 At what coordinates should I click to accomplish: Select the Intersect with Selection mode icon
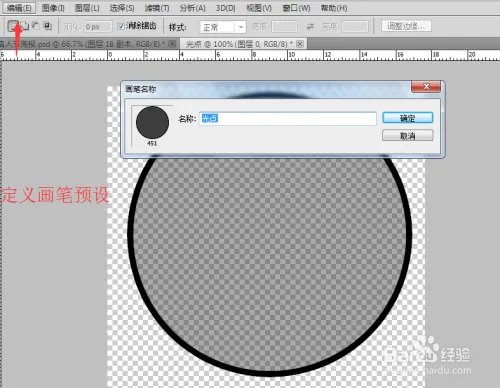pyautogui.click(x=47, y=26)
